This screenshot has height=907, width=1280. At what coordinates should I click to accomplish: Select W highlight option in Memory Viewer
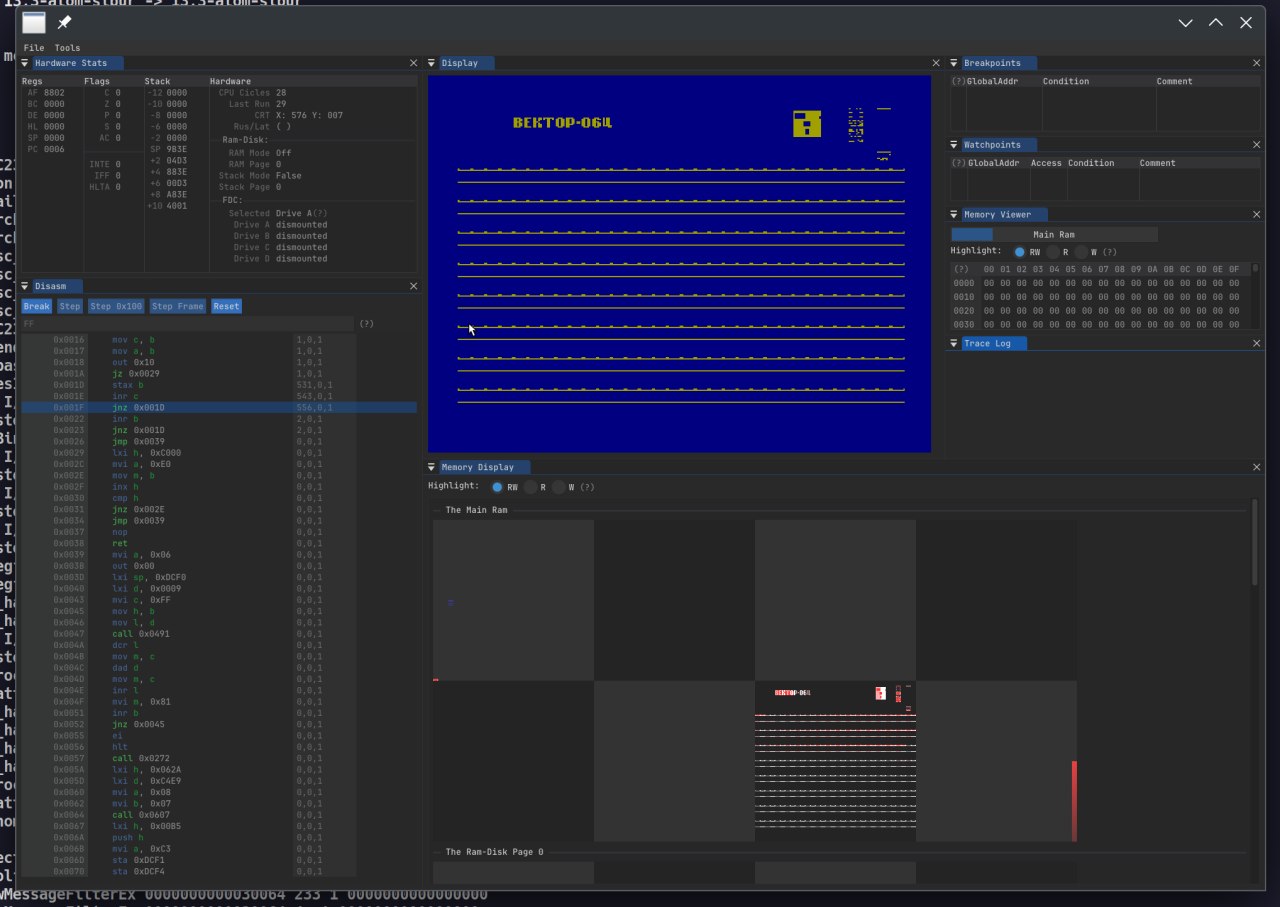coord(1082,252)
